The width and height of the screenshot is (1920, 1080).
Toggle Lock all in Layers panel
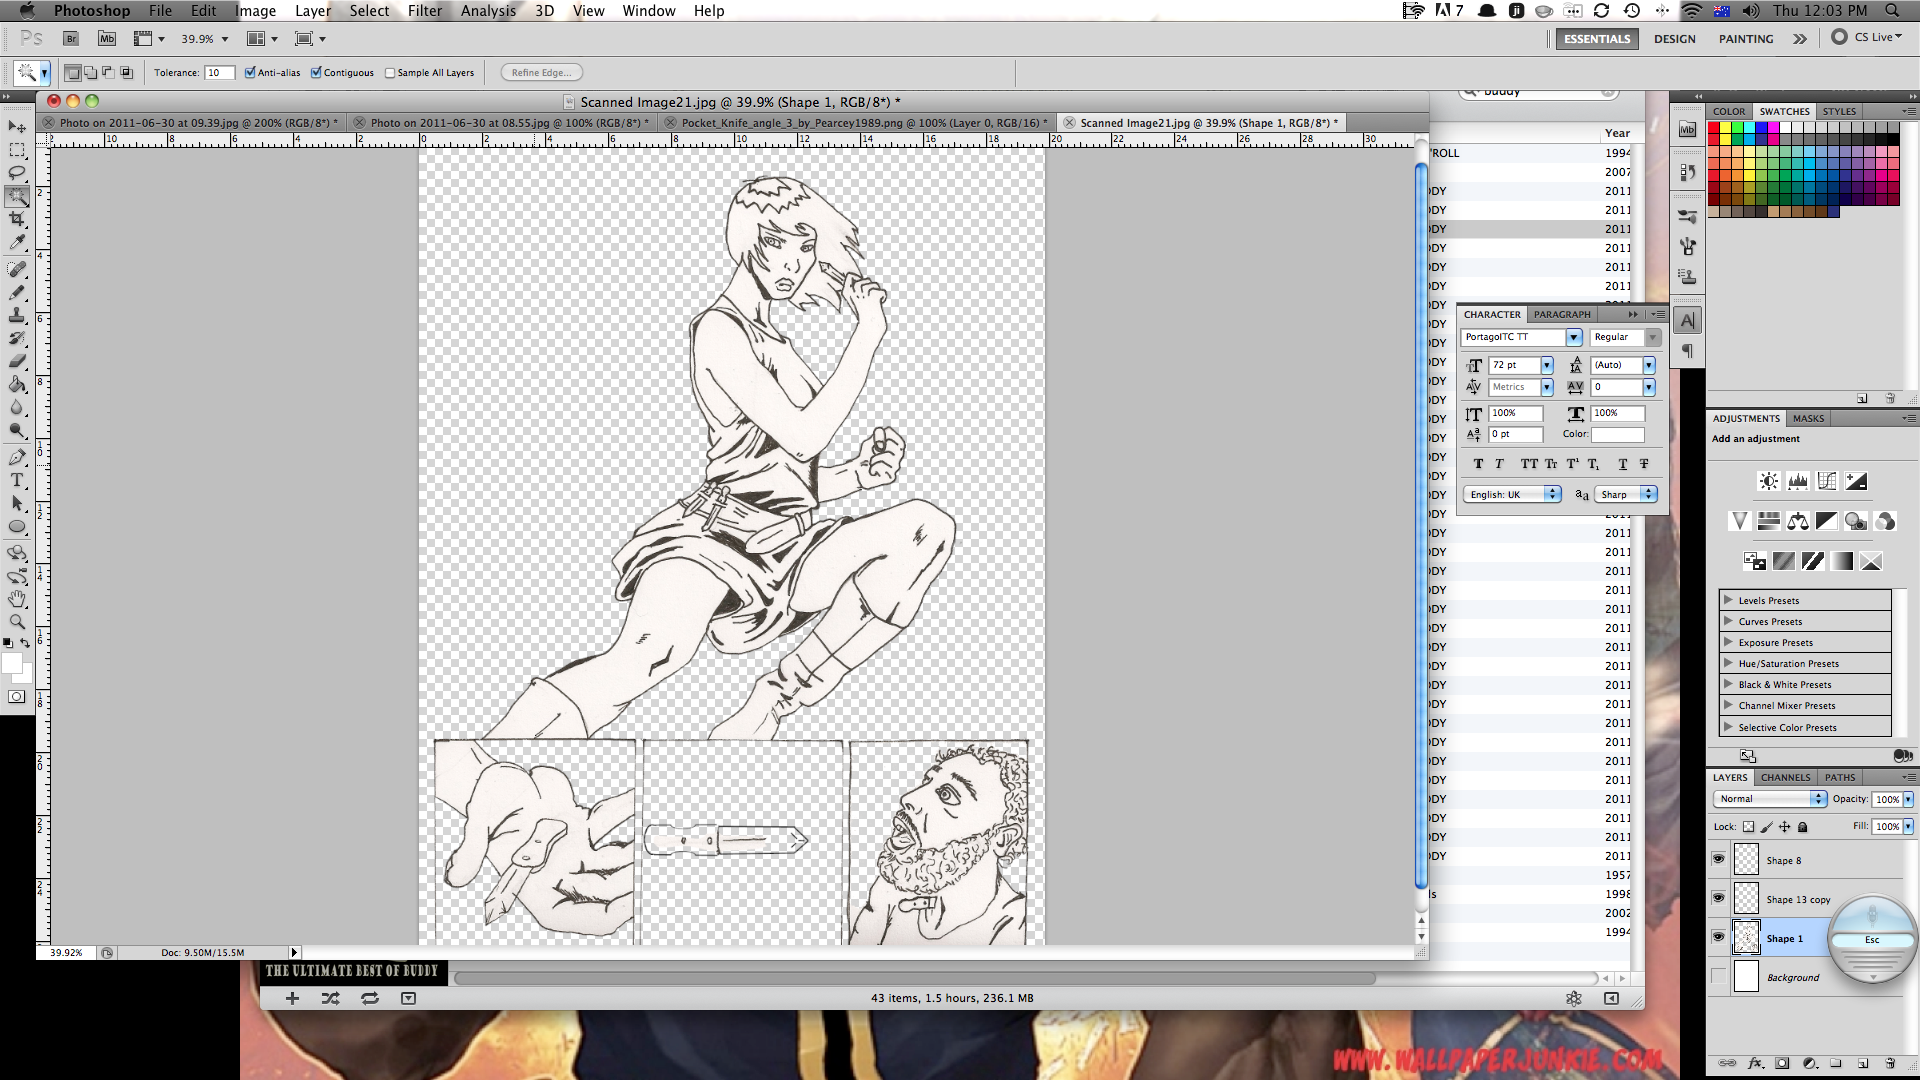coord(1802,827)
